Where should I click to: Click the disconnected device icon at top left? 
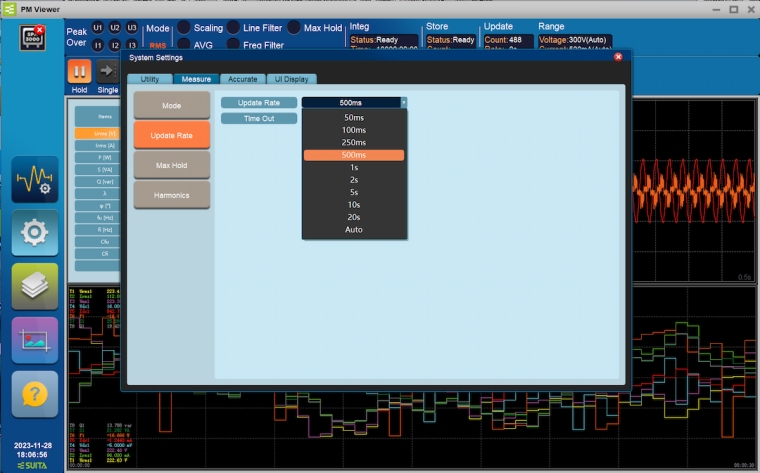pos(34,36)
